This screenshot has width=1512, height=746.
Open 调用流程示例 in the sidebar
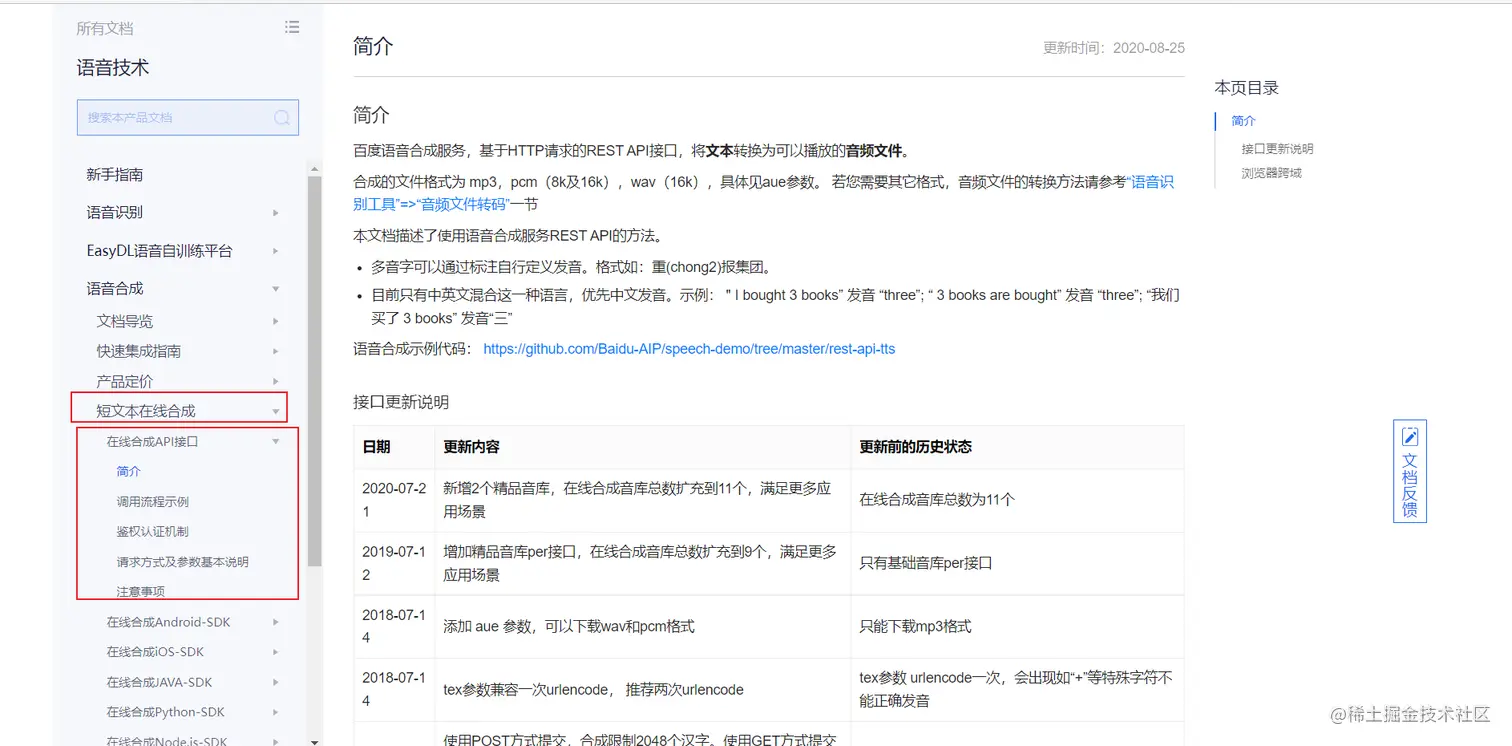[x=153, y=502]
